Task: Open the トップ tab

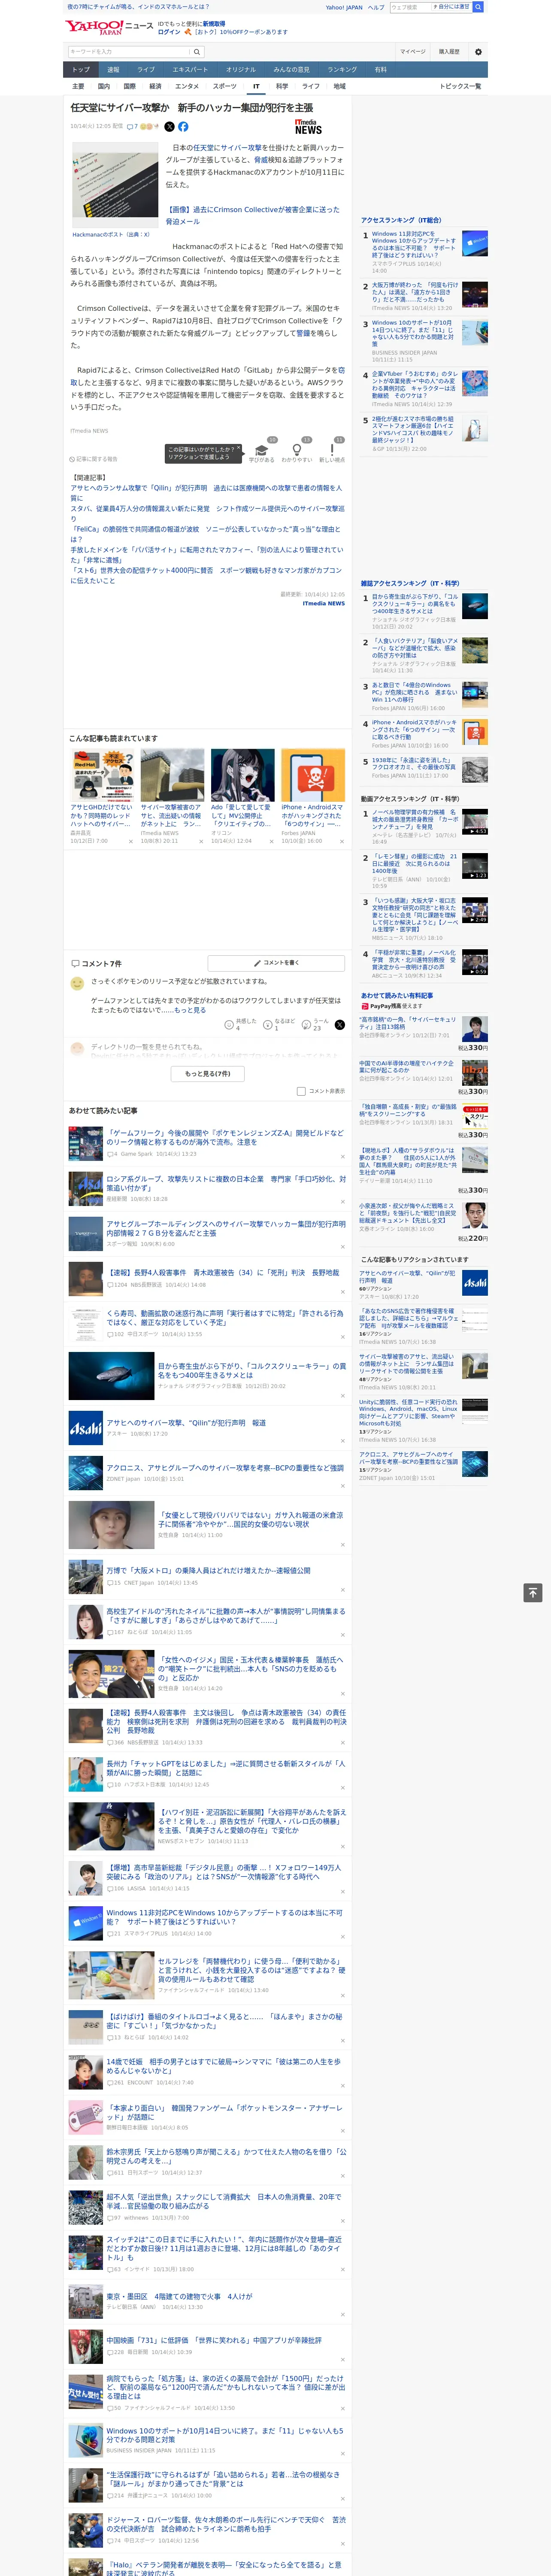Action: [81, 70]
